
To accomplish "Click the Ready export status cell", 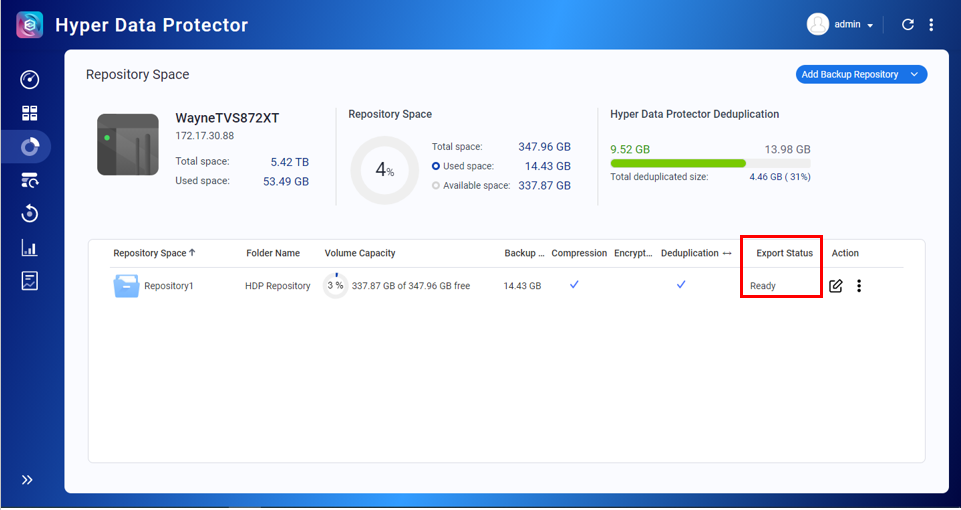I will click(763, 286).
